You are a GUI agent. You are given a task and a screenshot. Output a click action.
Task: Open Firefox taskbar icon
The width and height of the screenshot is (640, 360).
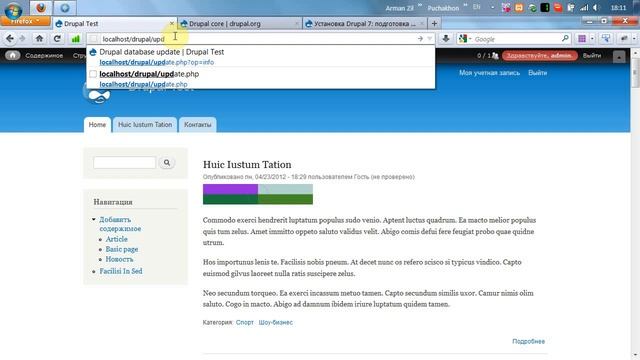tap(40, 8)
